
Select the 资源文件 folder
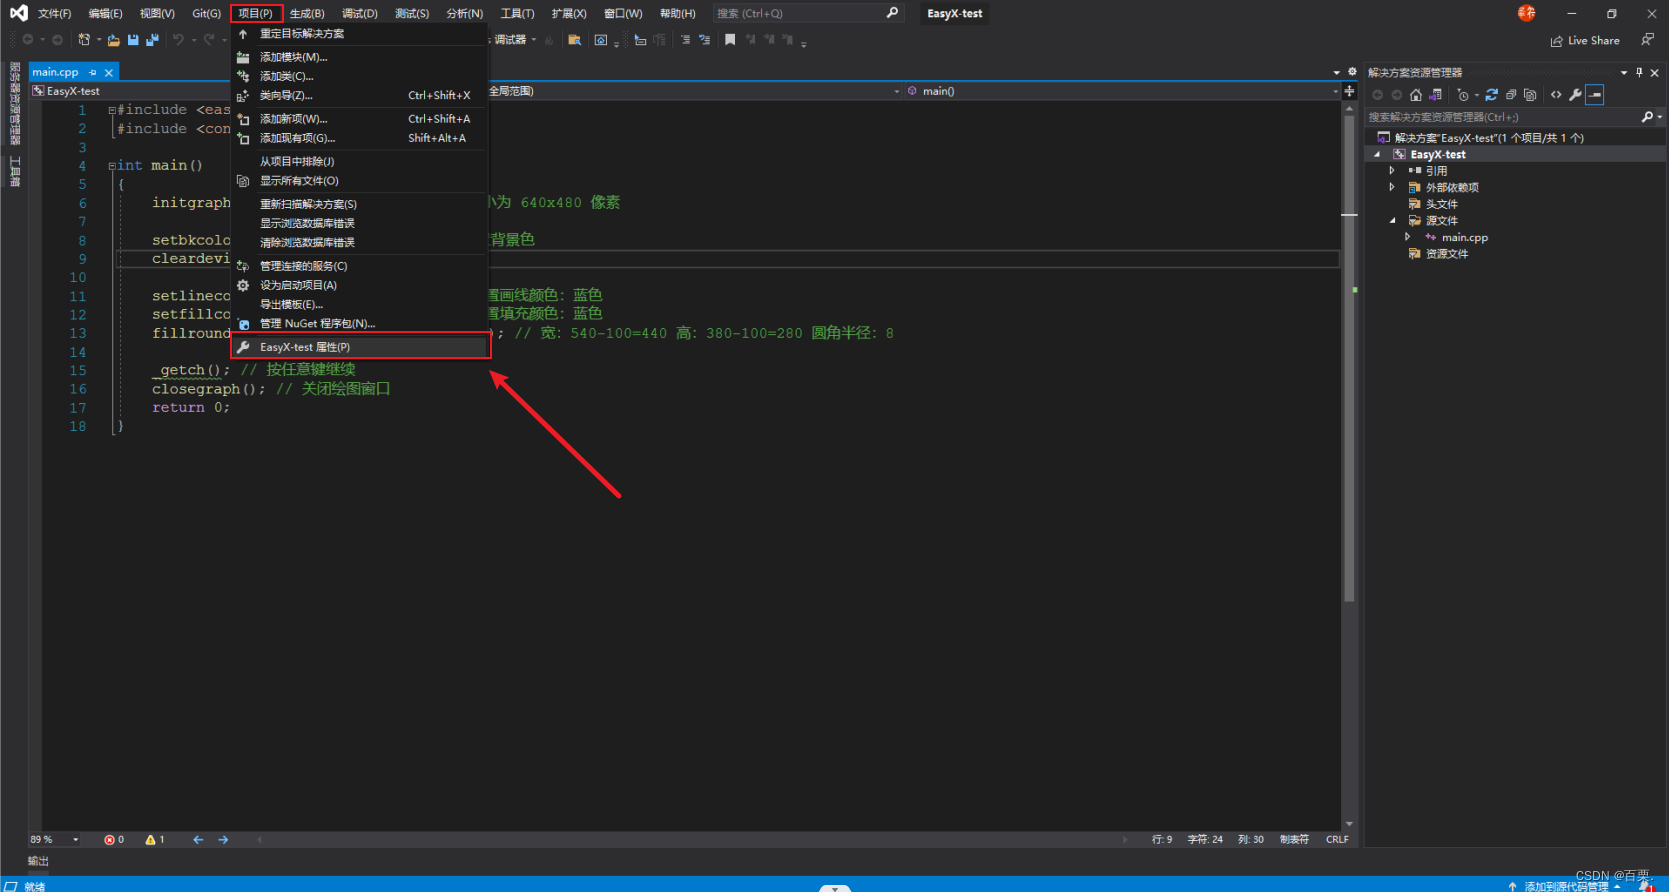point(1446,254)
